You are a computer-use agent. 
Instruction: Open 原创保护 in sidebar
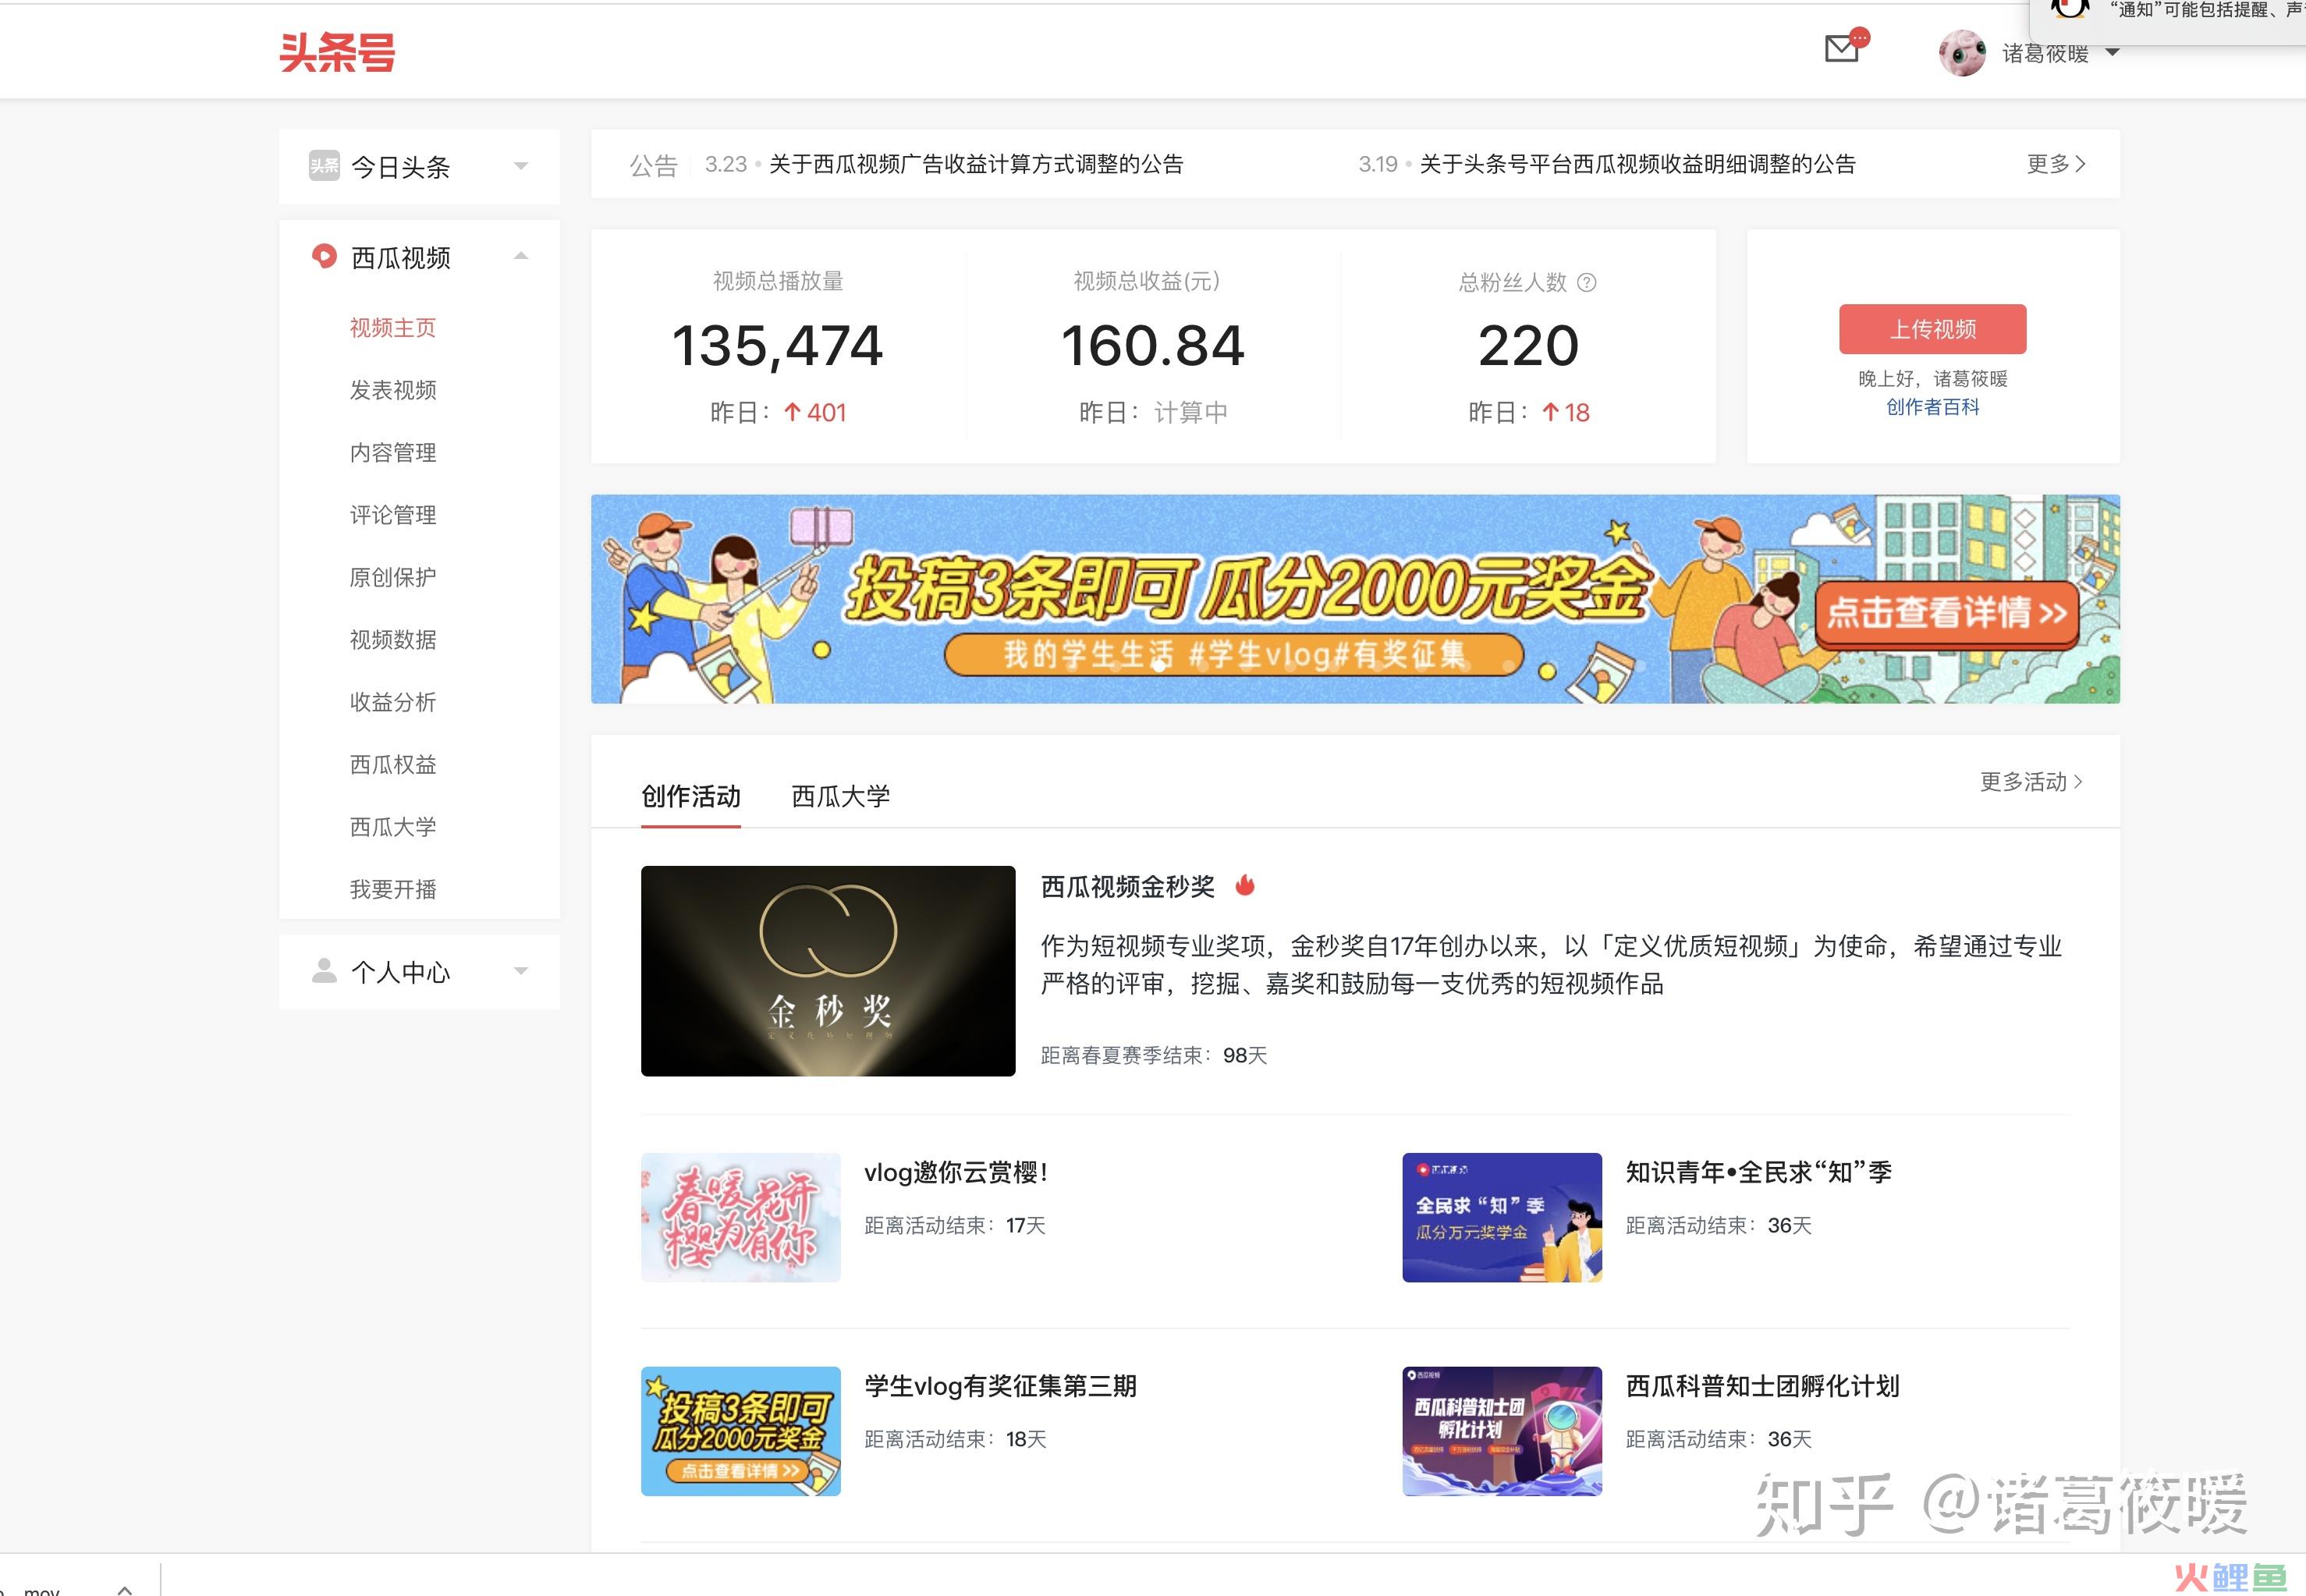pyautogui.click(x=393, y=577)
